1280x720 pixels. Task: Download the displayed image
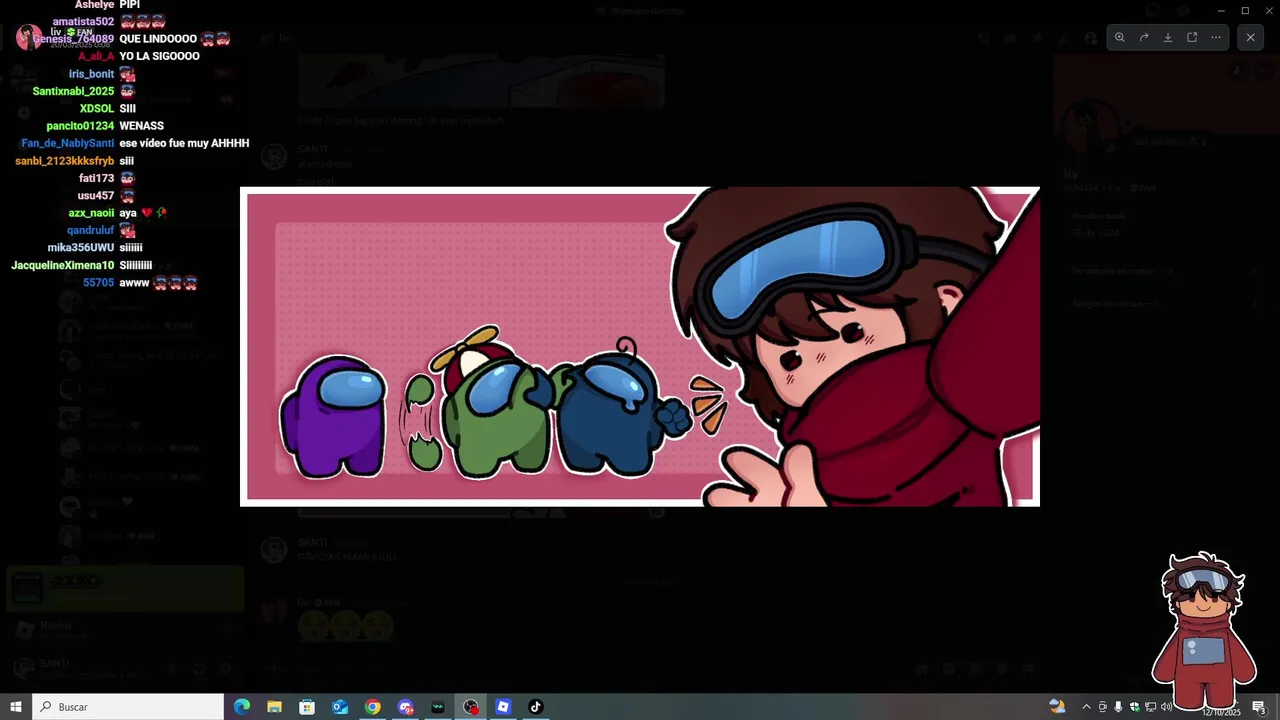point(1168,37)
